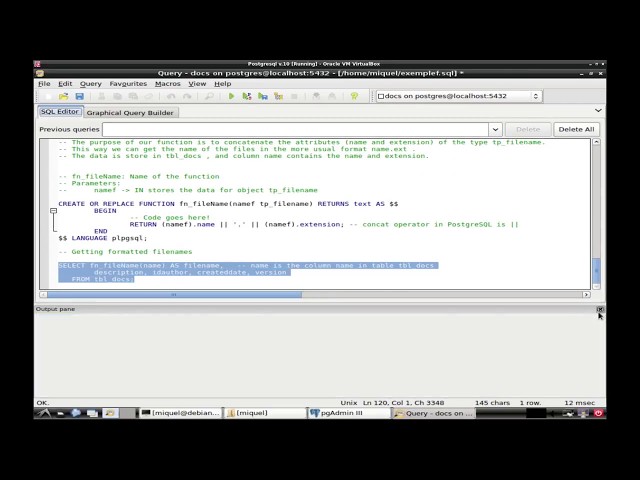Viewport: 640px width, 480px height.
Task: Open the database connection combo box
Action: click(459, 96)
